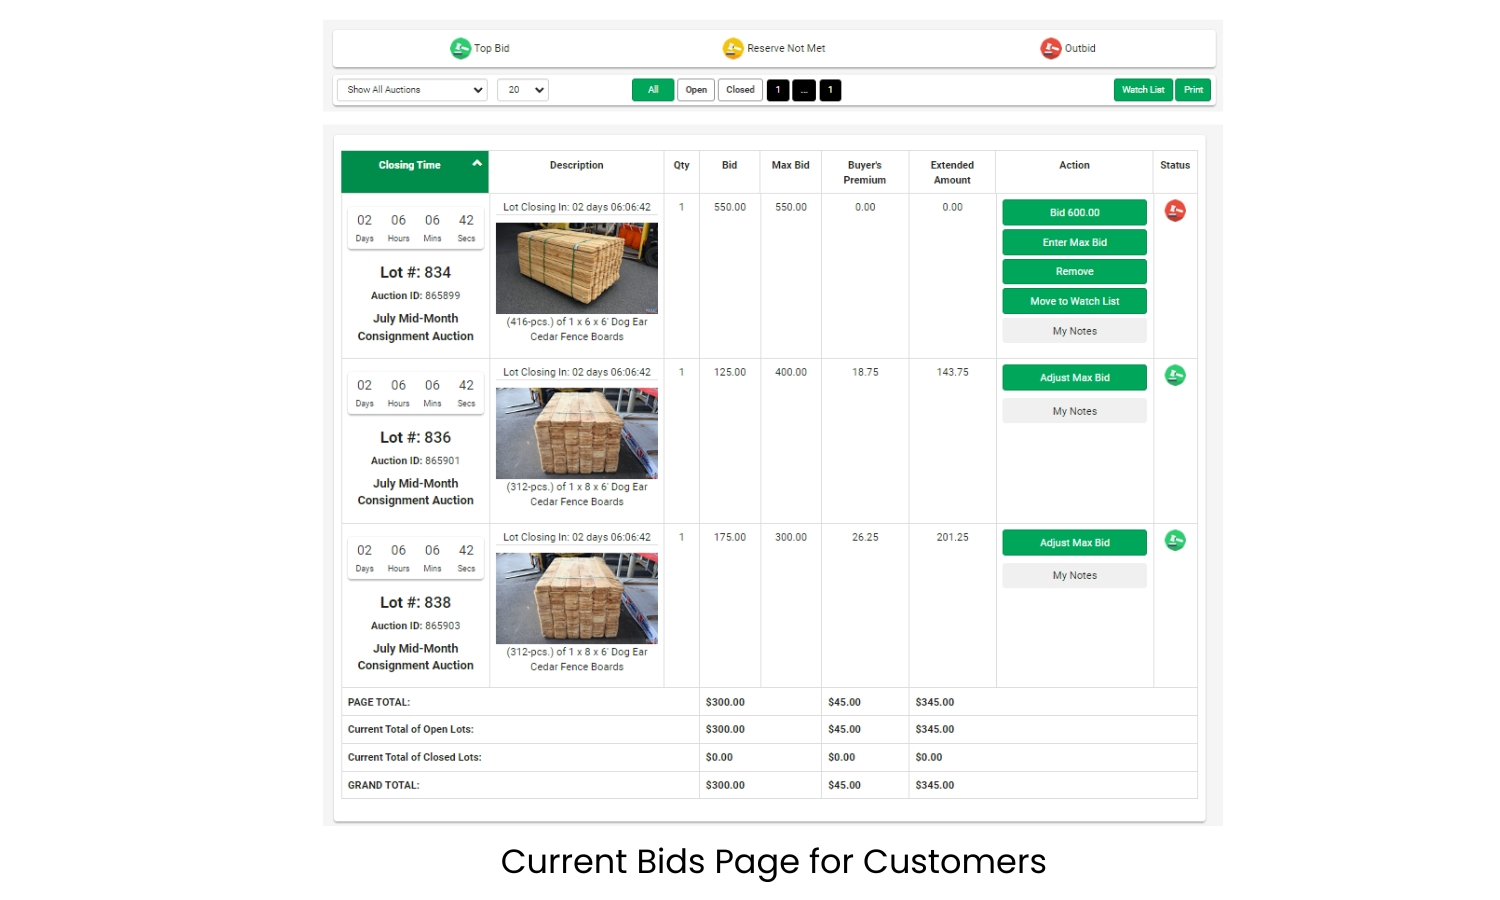This screenshot has height=900, width=1500.
Task: Click the green top bid status icon for Lot 838
Action: [1175, 541]
